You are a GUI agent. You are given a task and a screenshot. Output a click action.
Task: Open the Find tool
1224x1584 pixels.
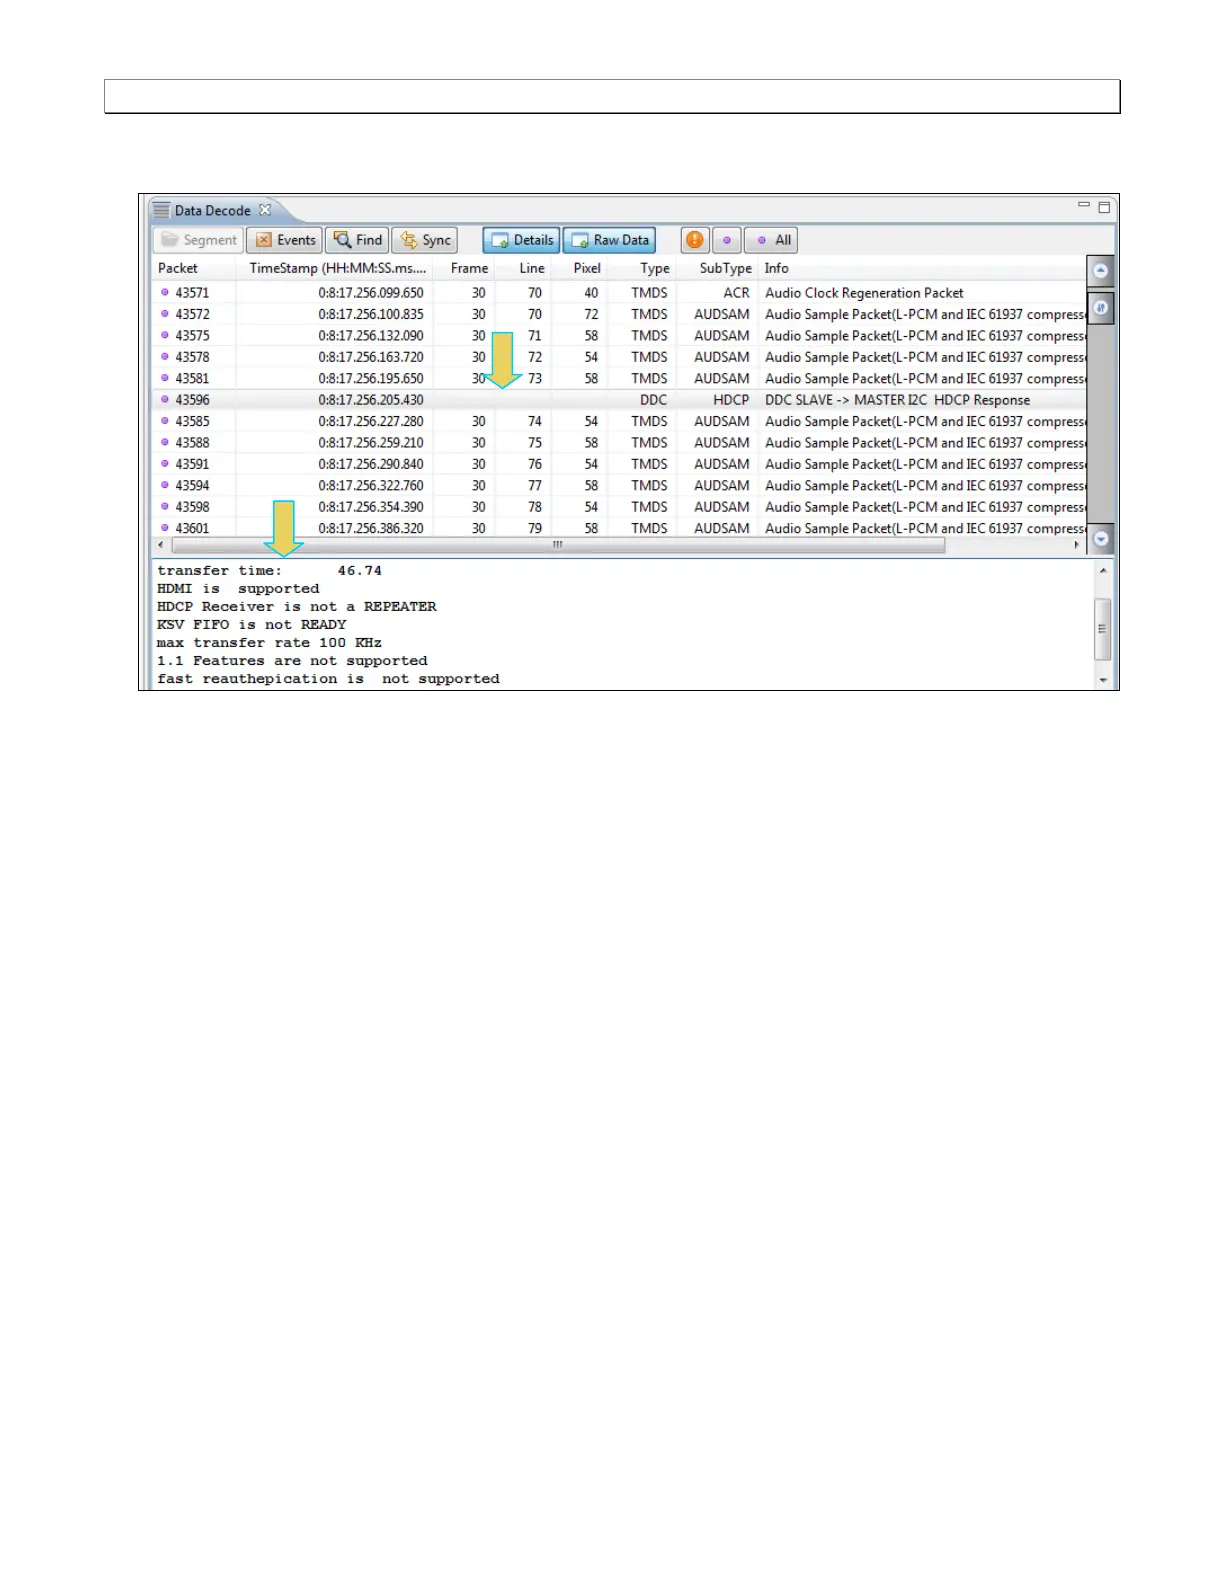(x=358, y=240)
